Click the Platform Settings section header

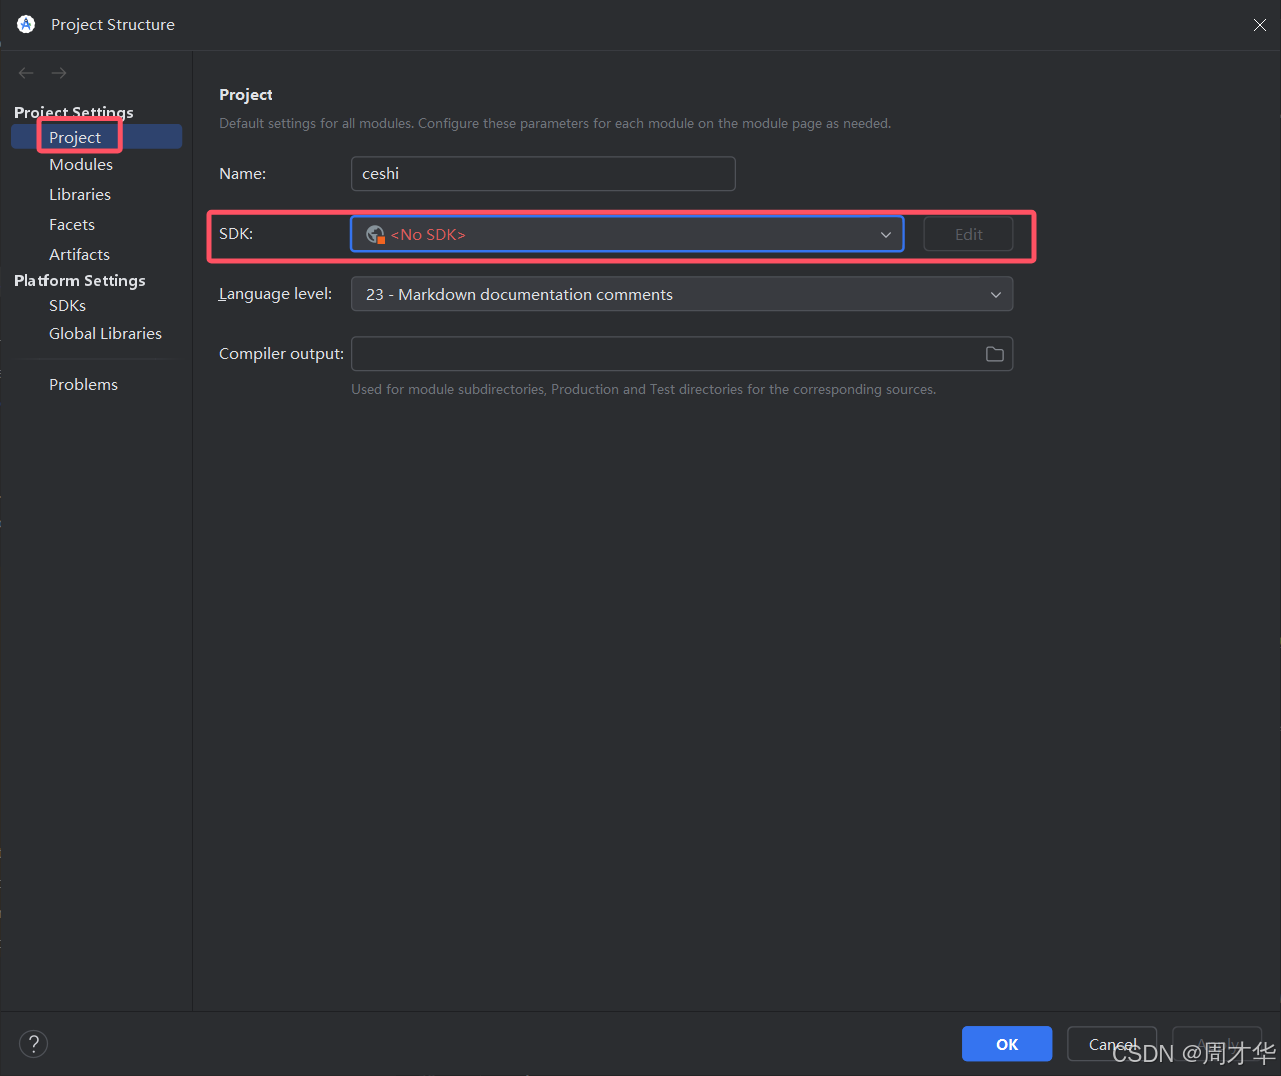point(80,281)
